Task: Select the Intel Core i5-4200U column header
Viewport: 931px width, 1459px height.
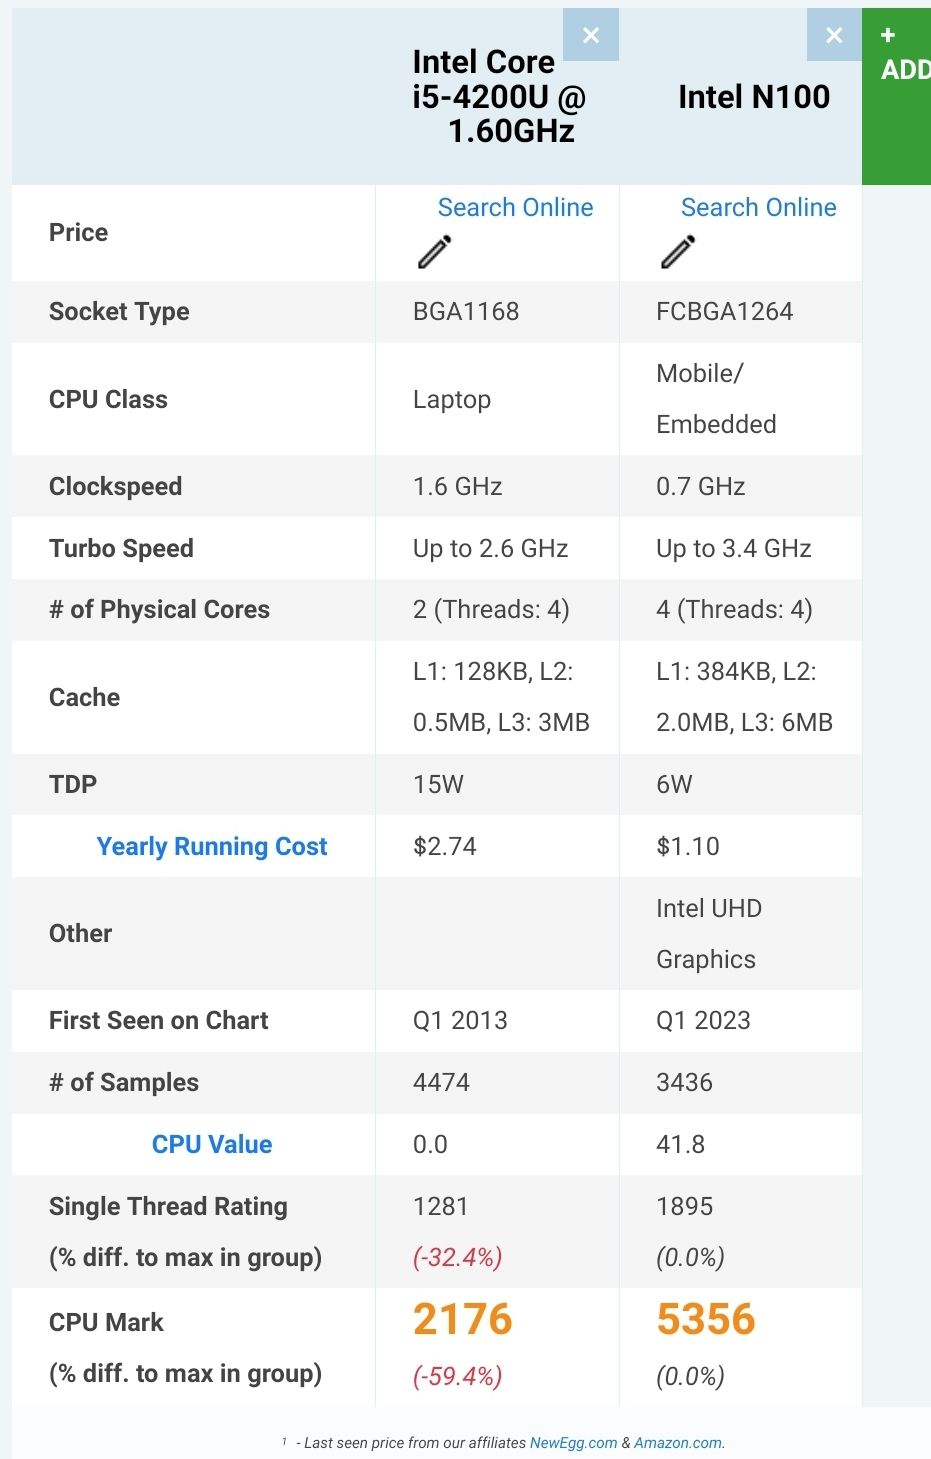Action: click(482, 90)
